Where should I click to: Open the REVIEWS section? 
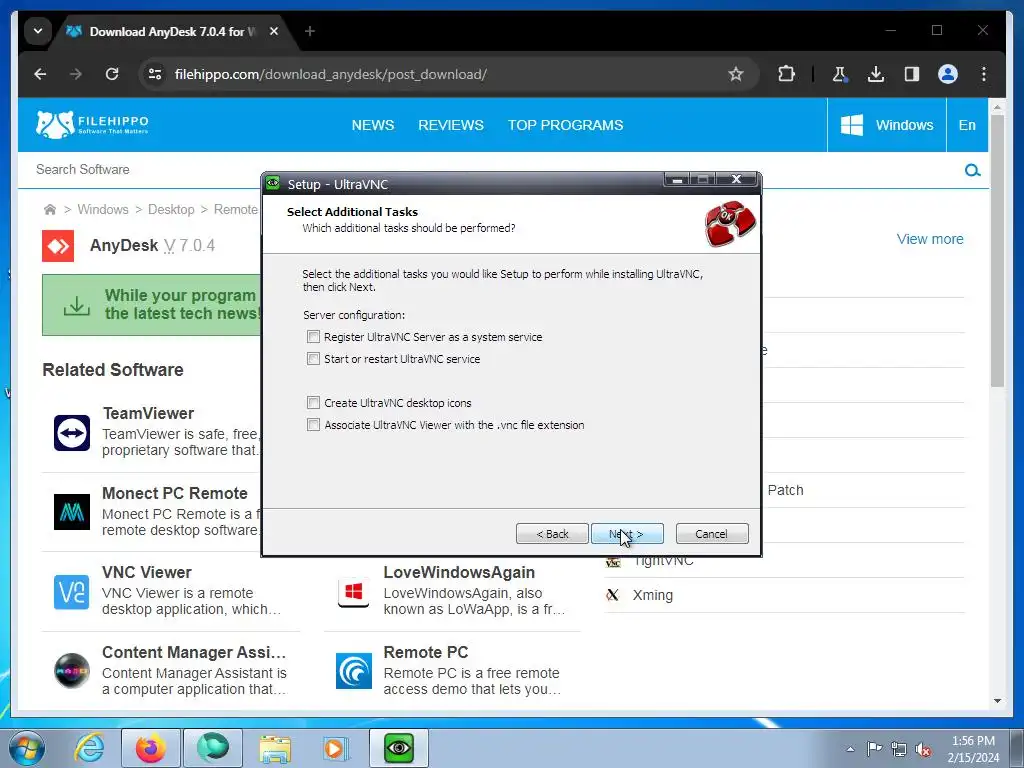click(x=451, y=125)
